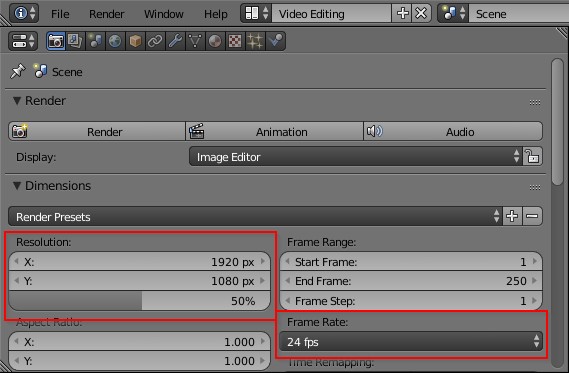The image size is (569, 373).
Task: Toggle the pin icon beside Scene
Action: 17,71
